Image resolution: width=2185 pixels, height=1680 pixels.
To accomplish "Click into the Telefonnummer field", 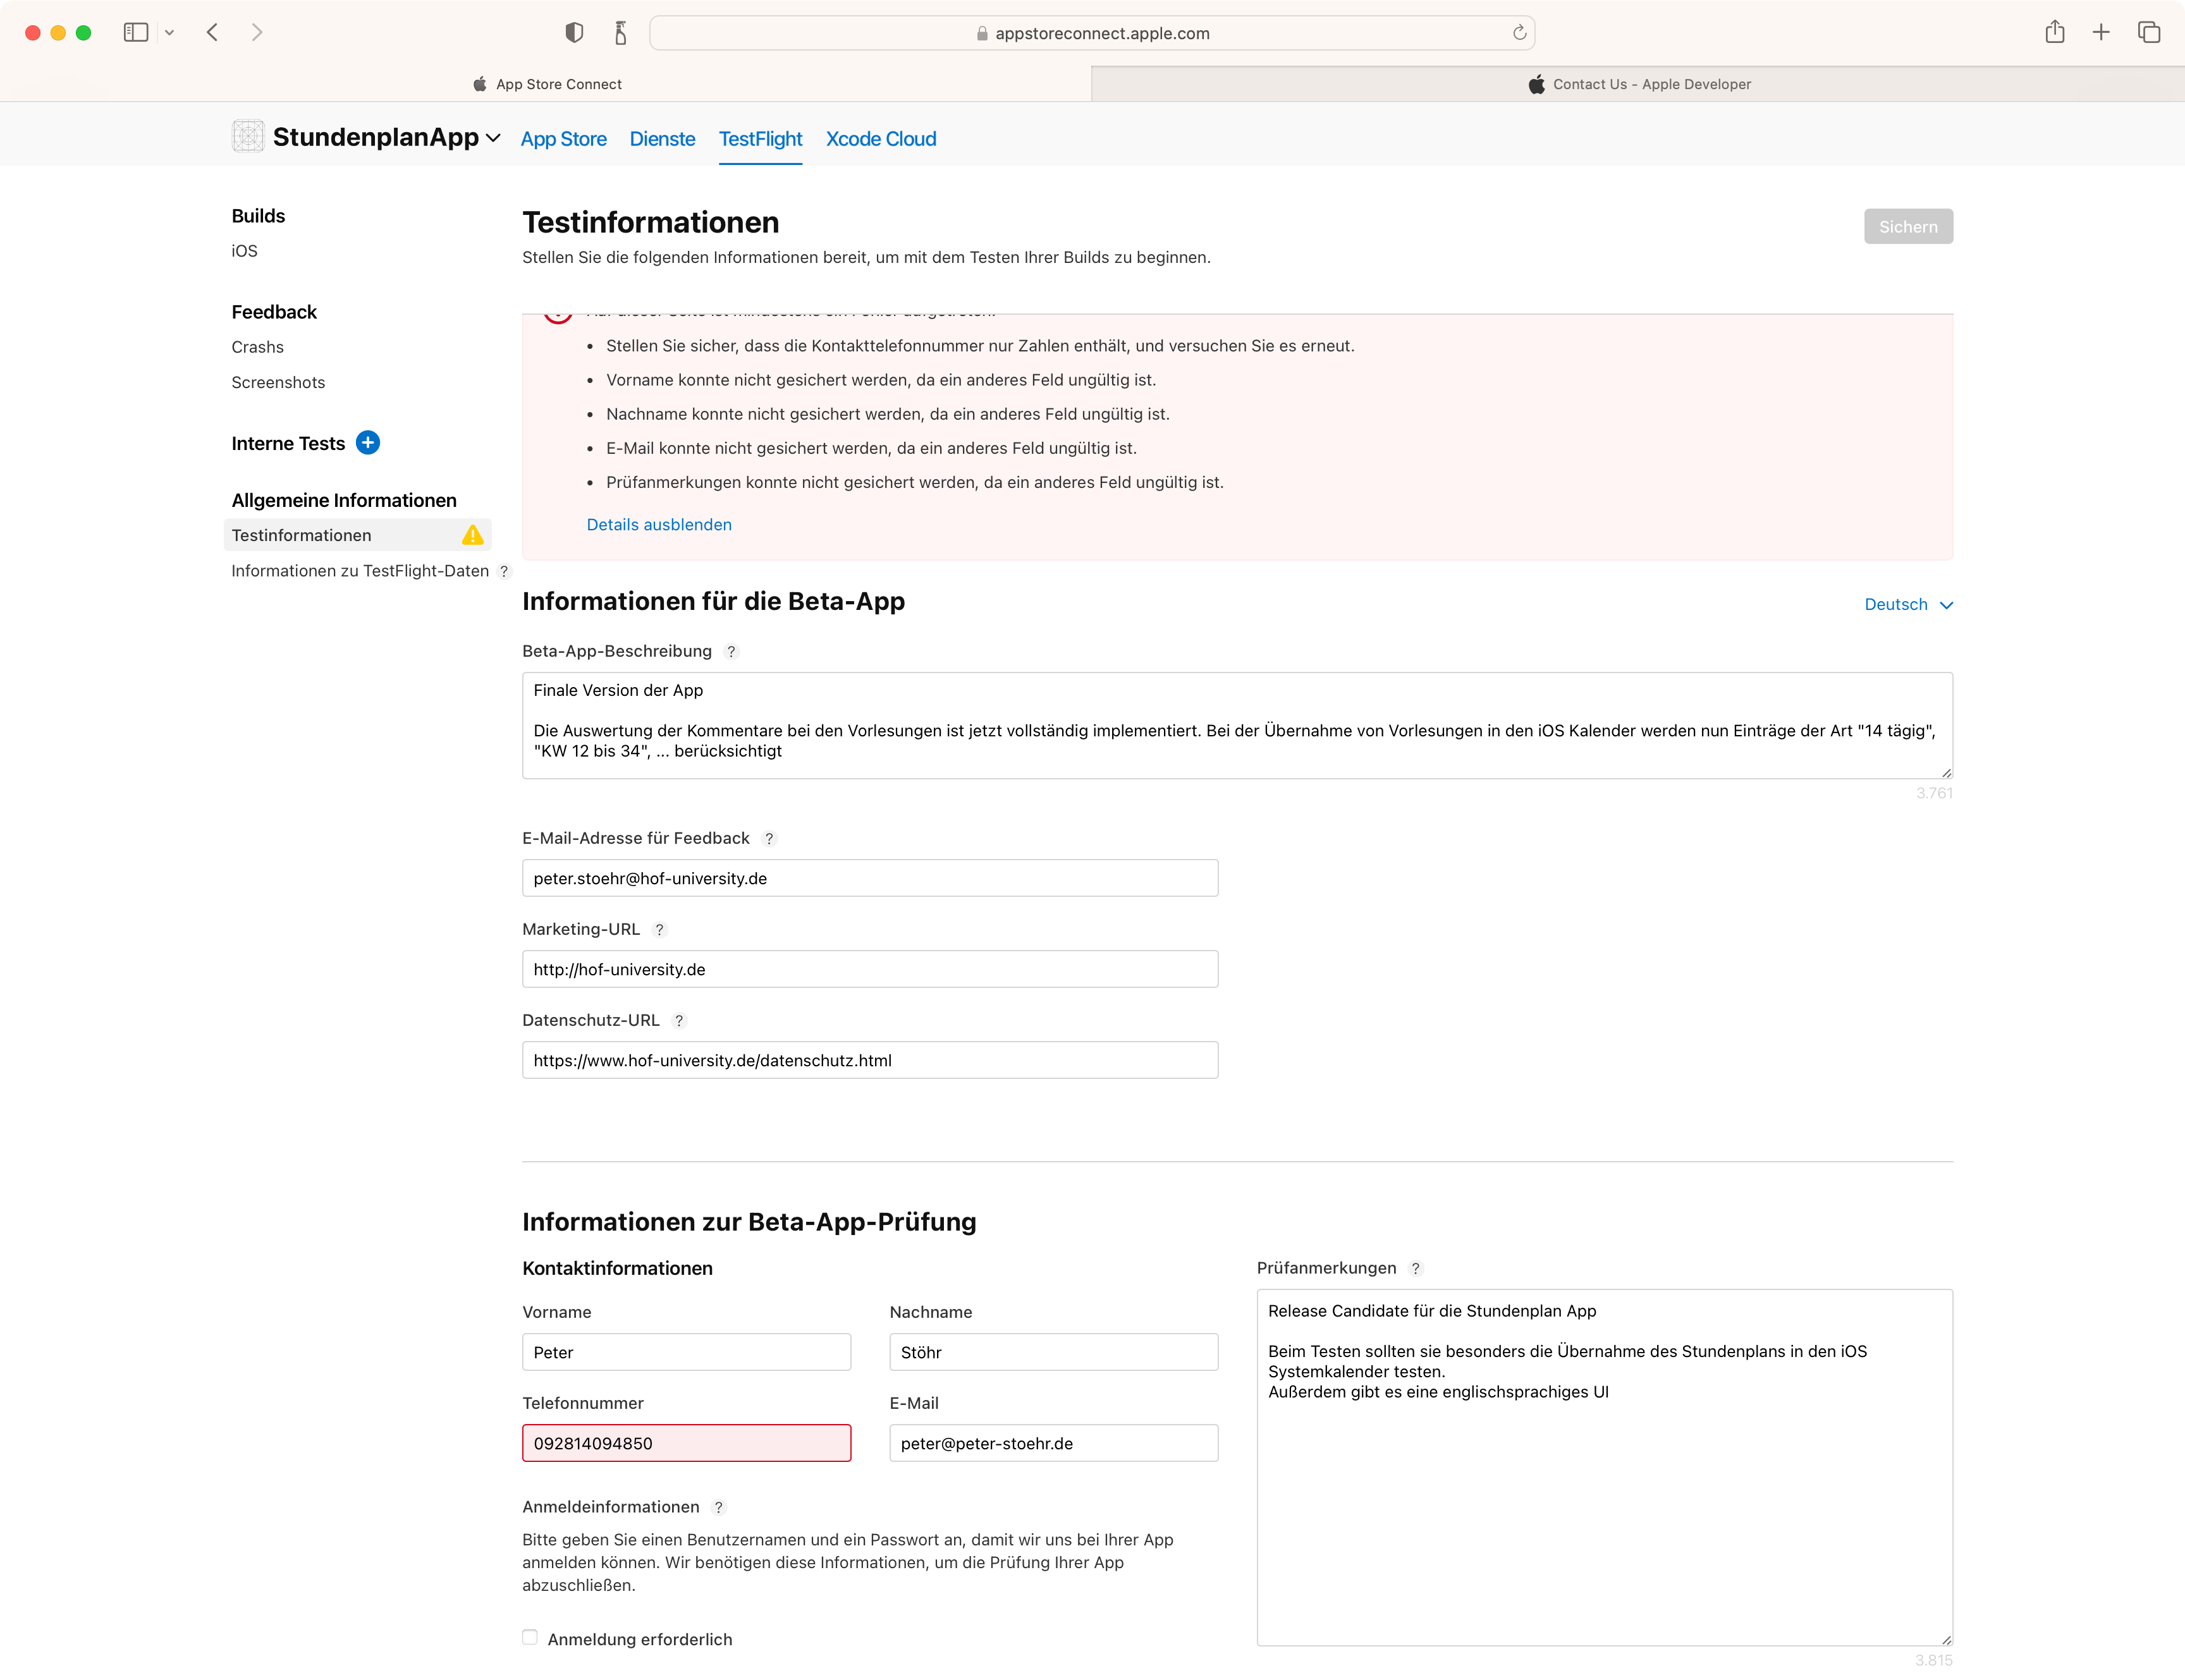I will click(686, 1443).
